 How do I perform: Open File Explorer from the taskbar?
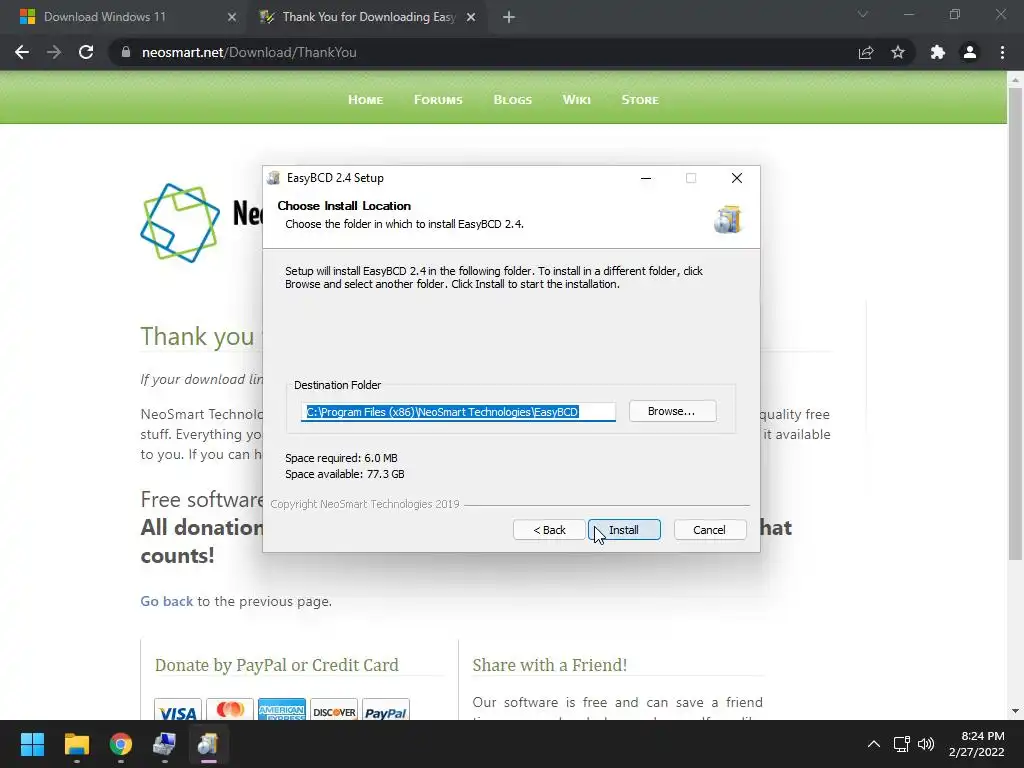76,744
